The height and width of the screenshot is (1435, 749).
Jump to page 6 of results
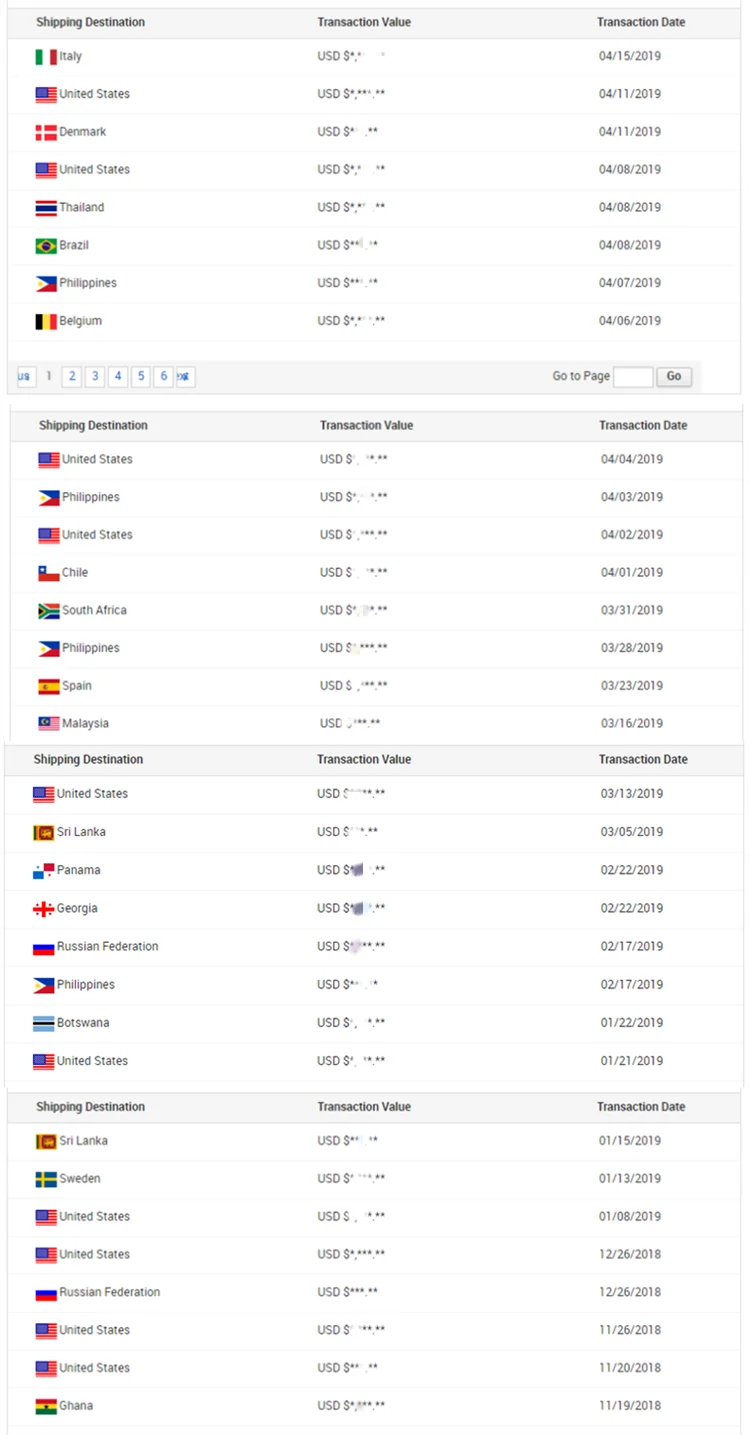pyautogui.click(x=164, y=377)
